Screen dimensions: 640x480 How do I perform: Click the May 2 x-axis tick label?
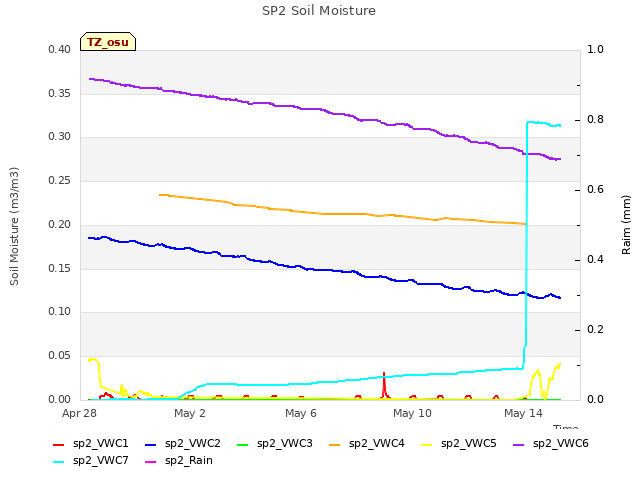190,413
